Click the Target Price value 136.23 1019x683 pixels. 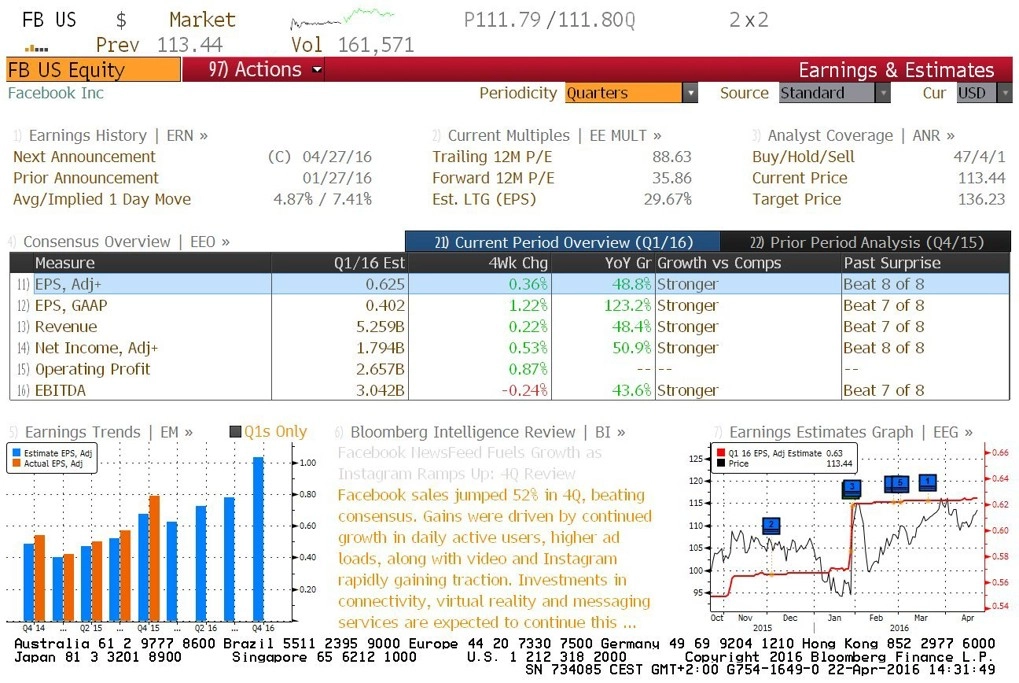(x=981, y=199)
